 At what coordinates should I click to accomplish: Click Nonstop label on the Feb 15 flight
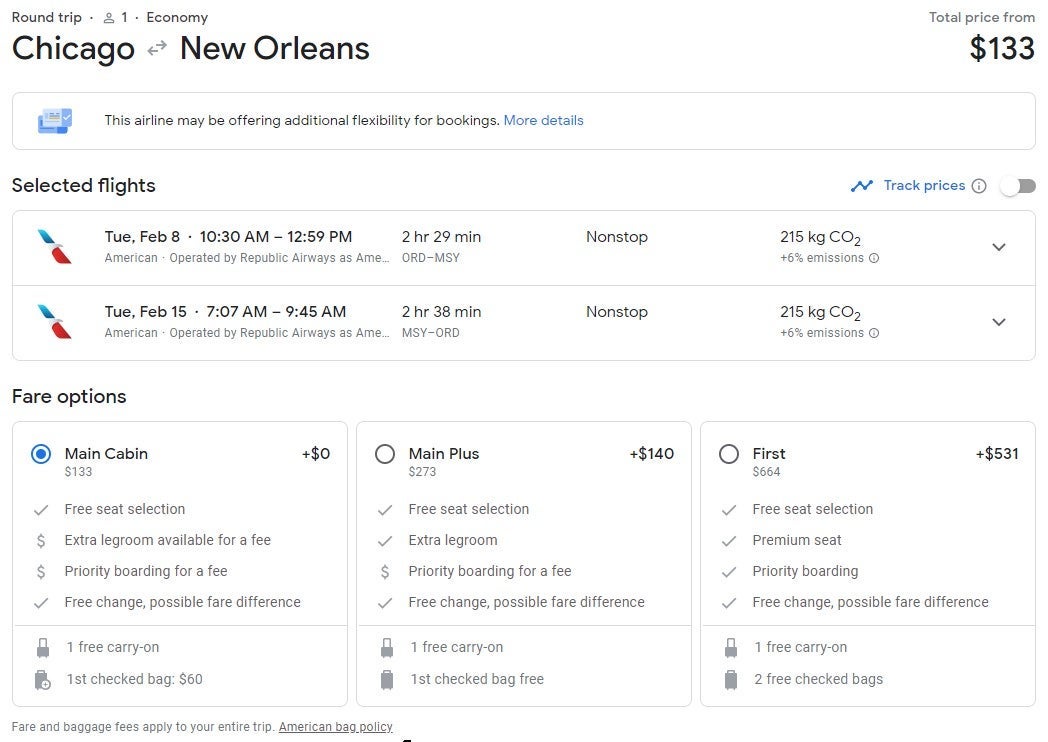click(x=617, y=312)
